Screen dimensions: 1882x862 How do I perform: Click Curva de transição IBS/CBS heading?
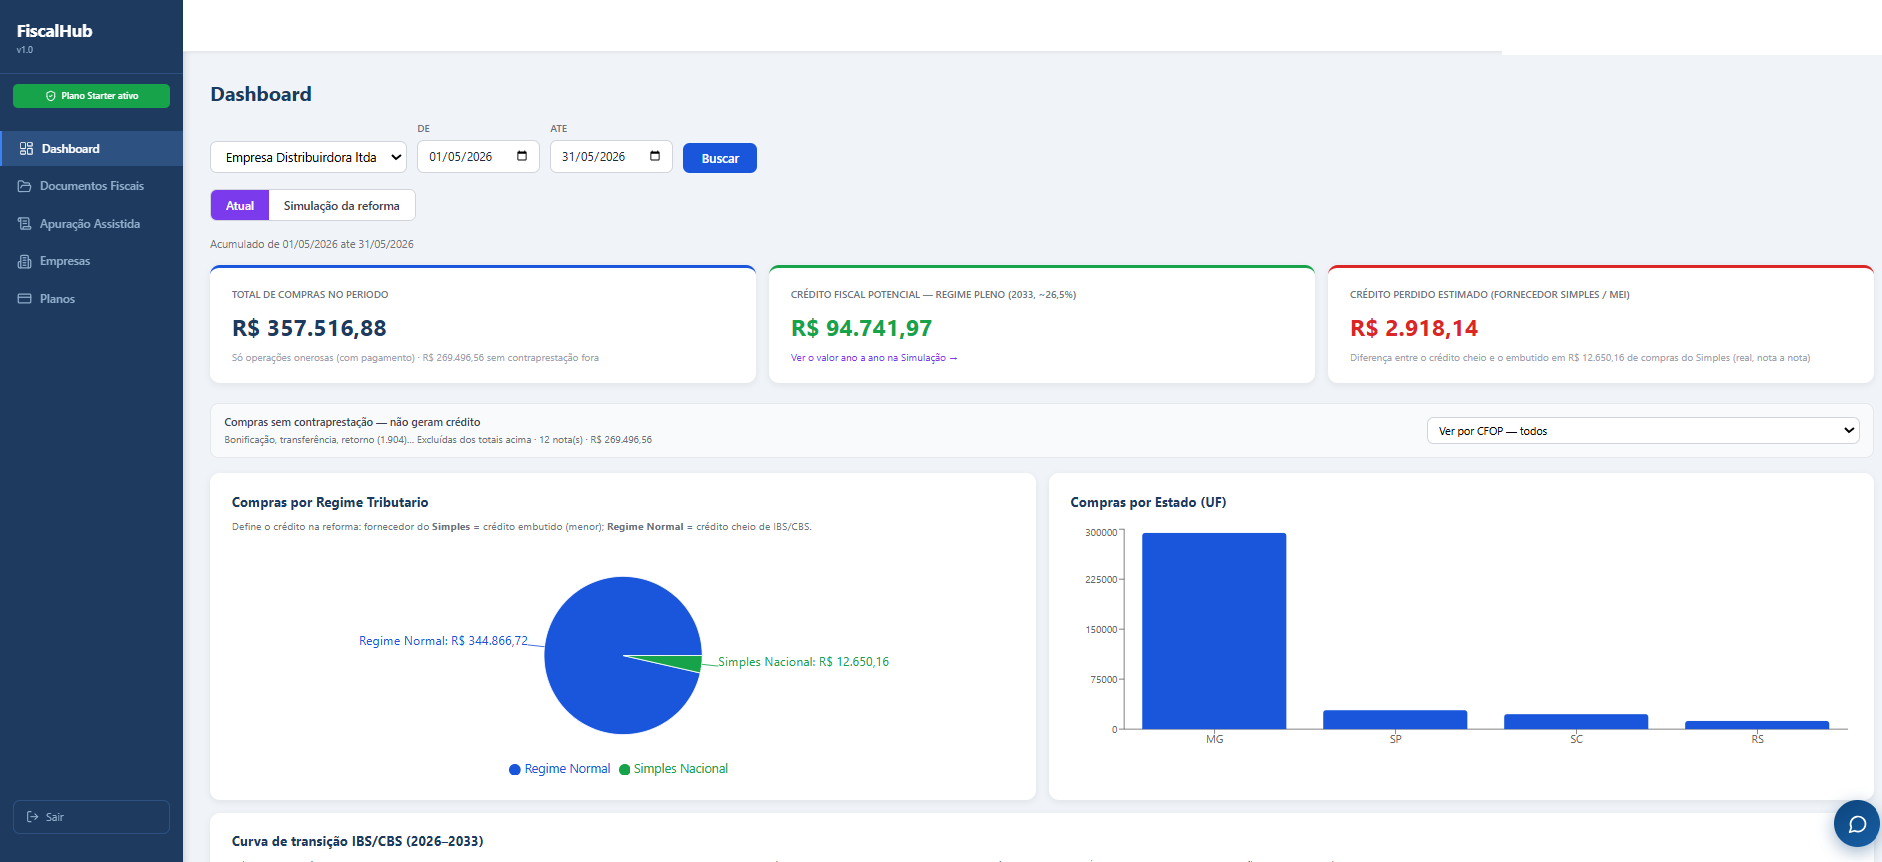tap(357, 841)
